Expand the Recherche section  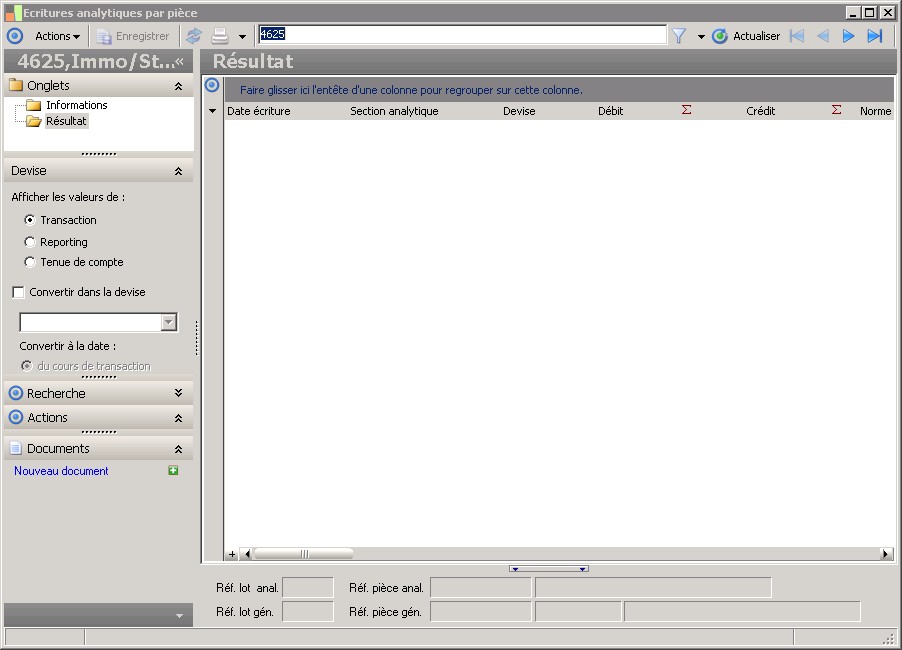pyautogui.click(x=178, y=393)
